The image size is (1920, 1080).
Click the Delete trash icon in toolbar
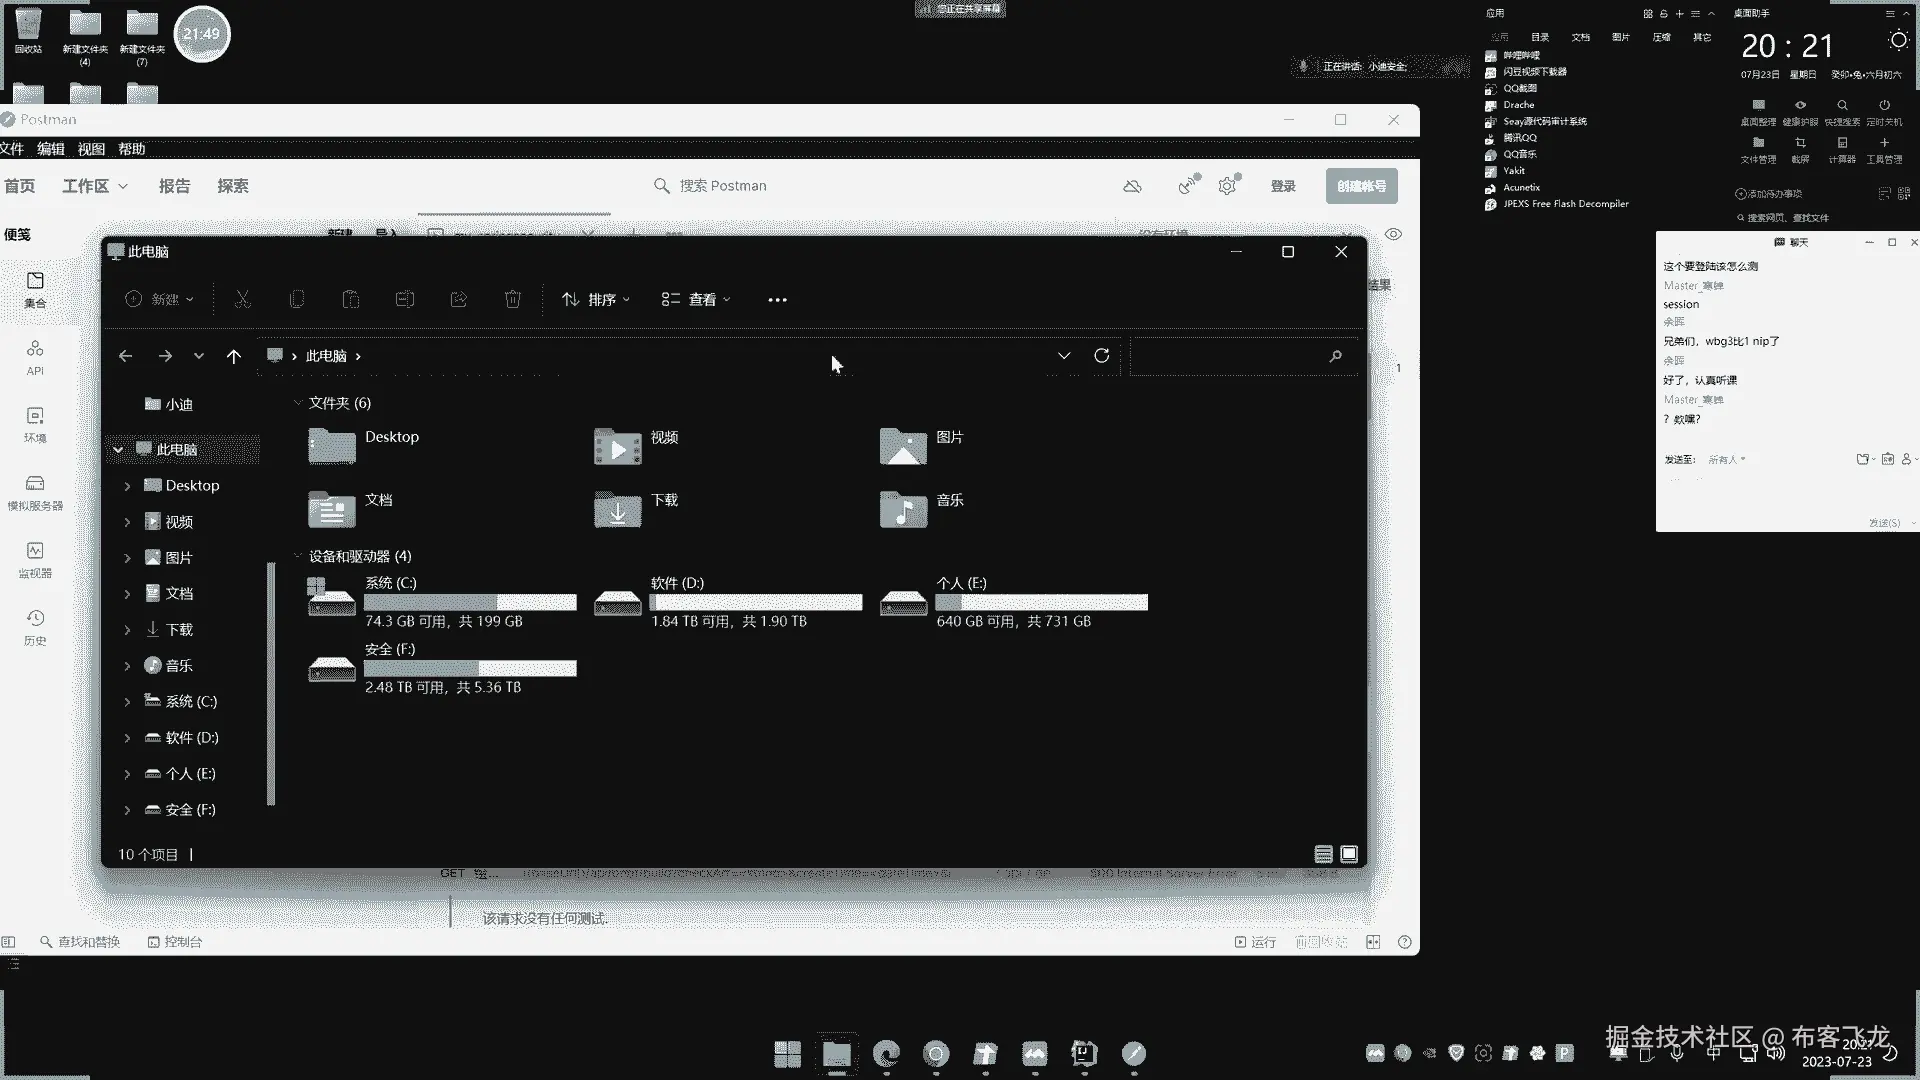coord(512,299)
